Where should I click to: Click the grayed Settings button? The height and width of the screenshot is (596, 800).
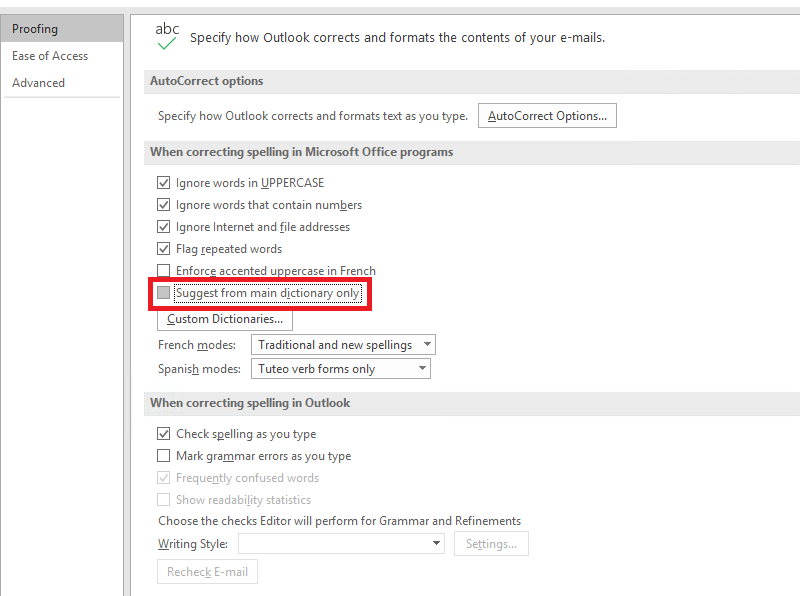click(491, 543)
